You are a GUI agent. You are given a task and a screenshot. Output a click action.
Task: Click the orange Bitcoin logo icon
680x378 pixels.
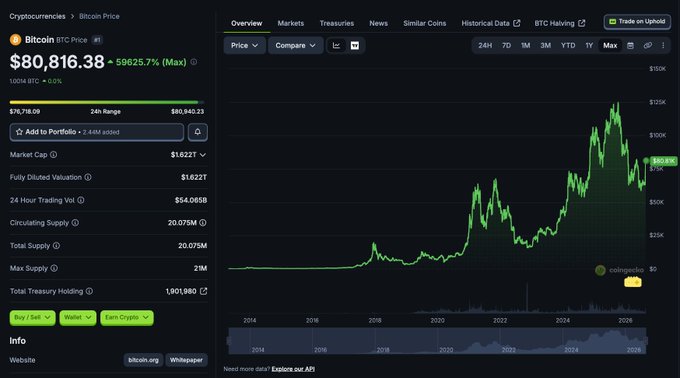(15, 40)
